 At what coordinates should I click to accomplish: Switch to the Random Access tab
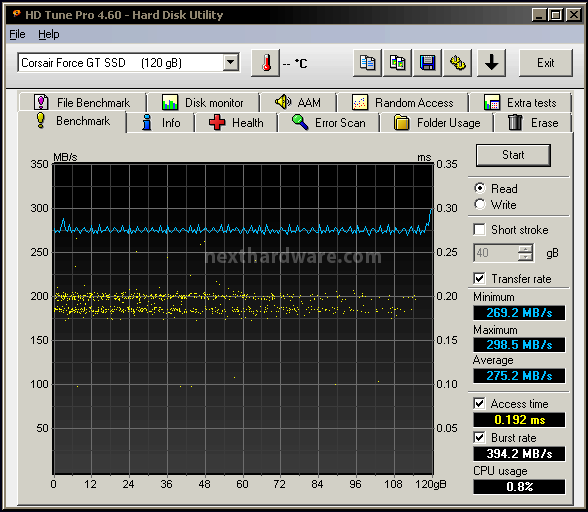pyautogui.click(x=403, y=102)
